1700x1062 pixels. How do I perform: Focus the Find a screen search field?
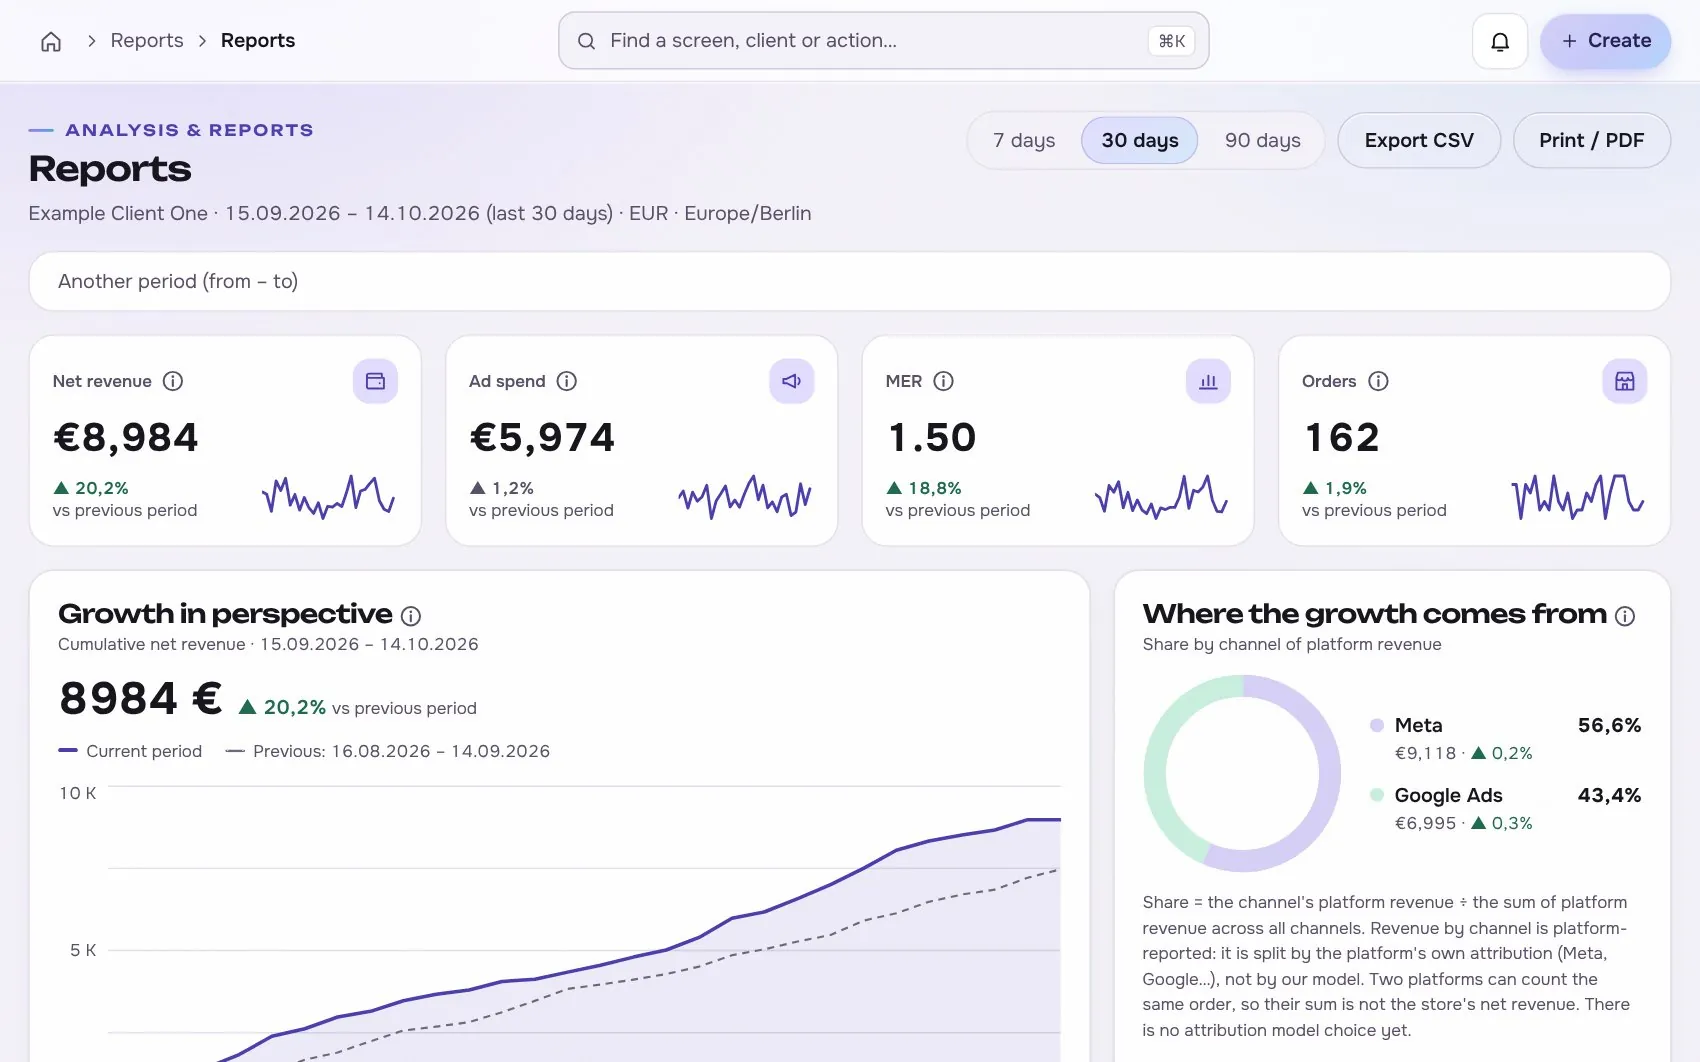pyautogui.click(x=884, y=41)
